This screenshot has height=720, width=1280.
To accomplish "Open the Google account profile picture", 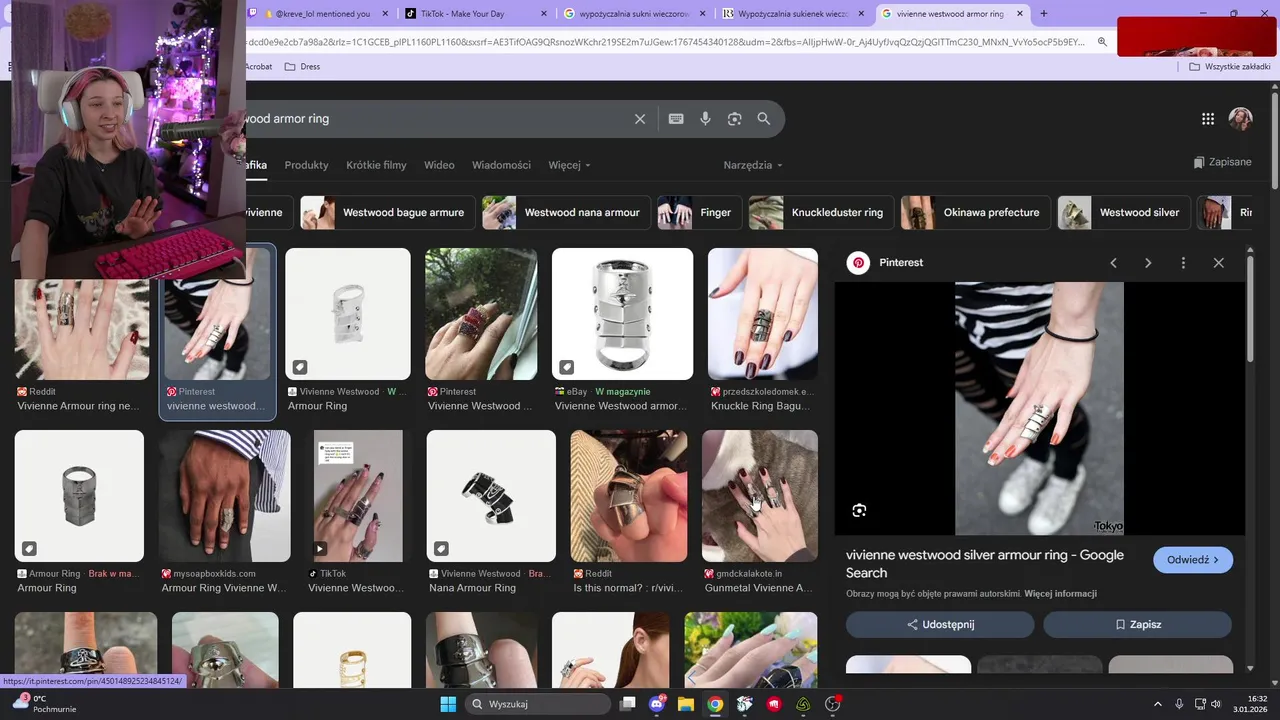I will (x=1241, y=119).
